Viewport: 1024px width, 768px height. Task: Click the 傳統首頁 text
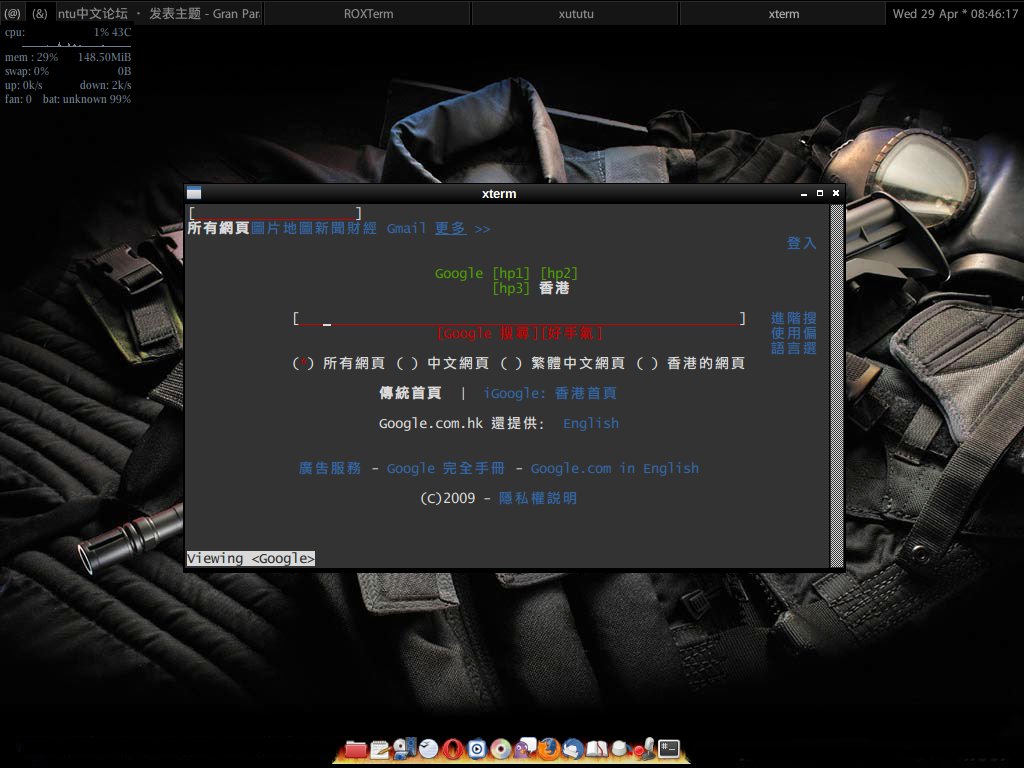[x=410, y=393]
